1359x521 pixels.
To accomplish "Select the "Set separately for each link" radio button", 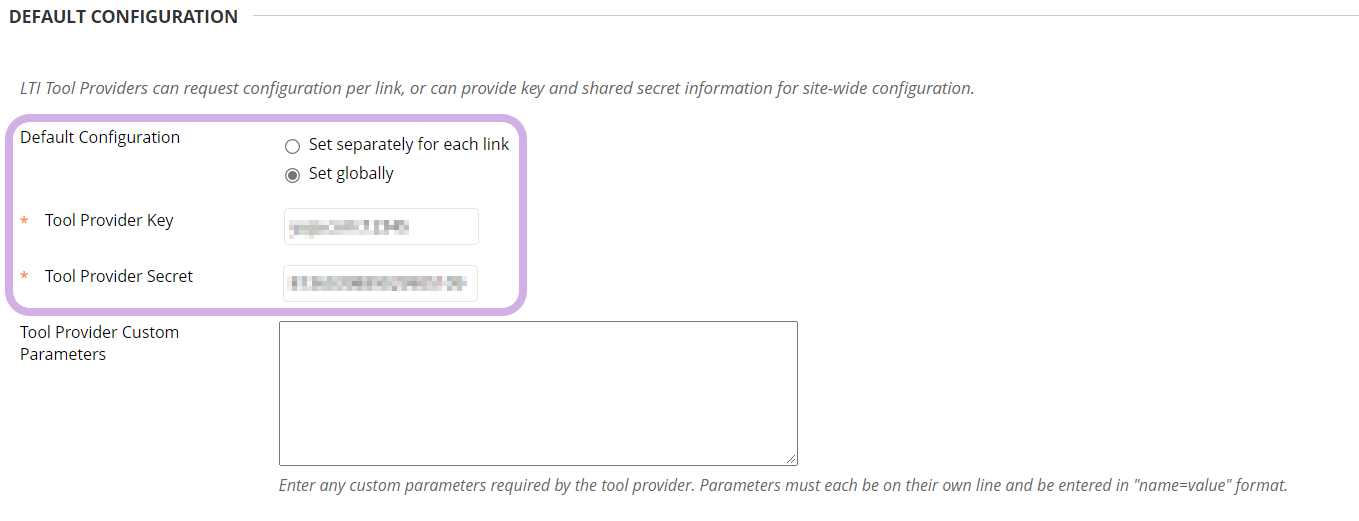I will [292, 146].
